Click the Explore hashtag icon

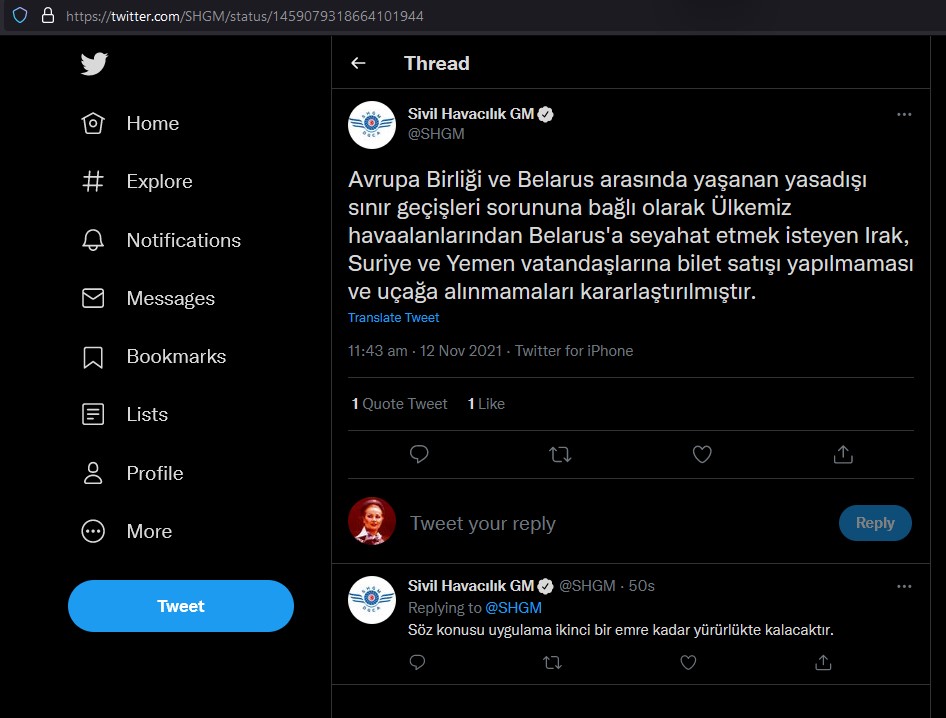coord(93,182)
